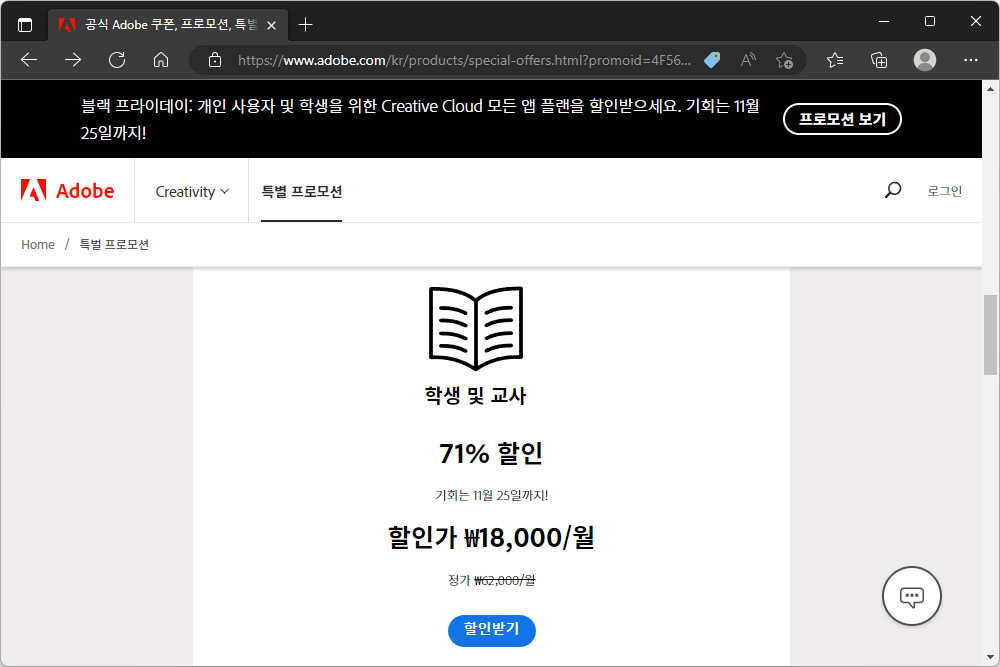
Task: Click the scrollbar up arrow
Action: pos(990,89)
